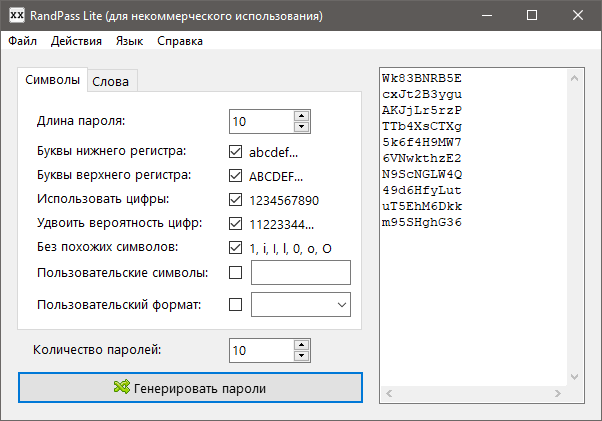Screen dimensions: 602x421
Task: Select password 5k6f4H9MW7
Action: coord(422,142)
